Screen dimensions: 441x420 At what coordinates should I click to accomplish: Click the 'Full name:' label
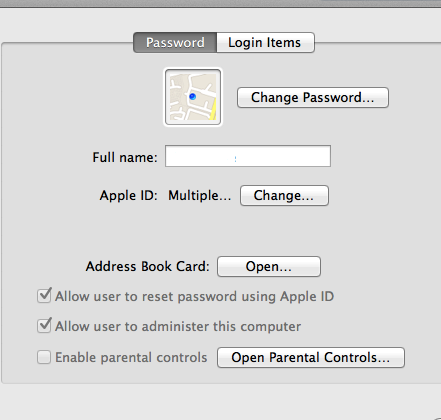(125, 157)
